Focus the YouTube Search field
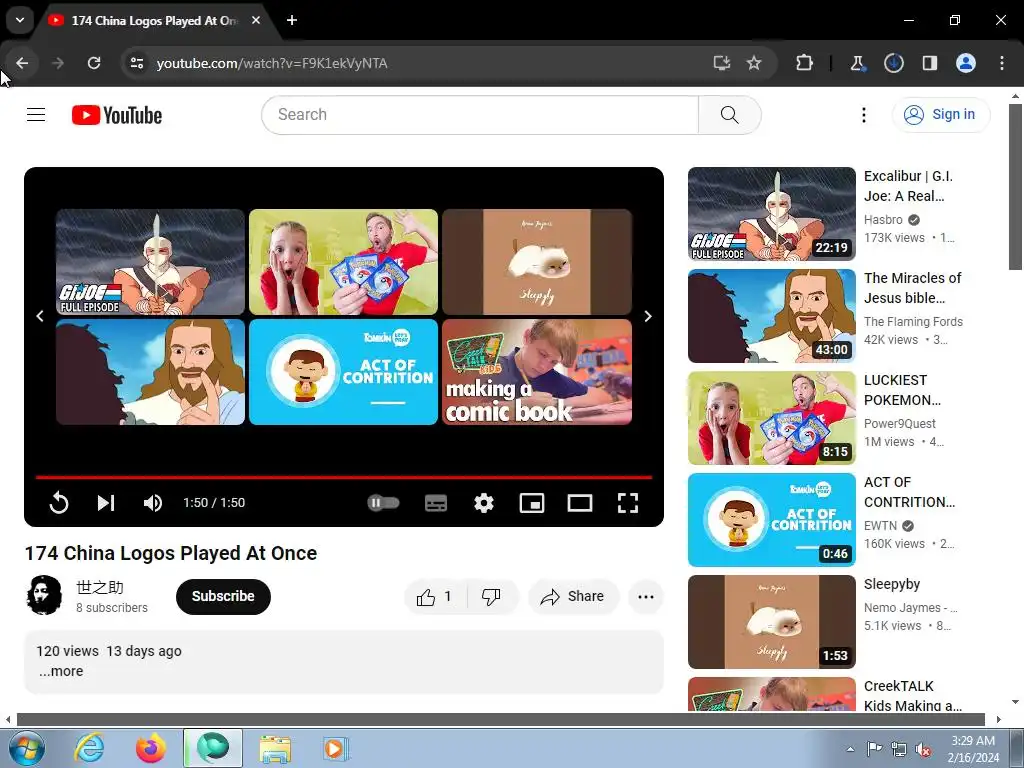The width and height of the screenshot is (1024, 768). 480,115
